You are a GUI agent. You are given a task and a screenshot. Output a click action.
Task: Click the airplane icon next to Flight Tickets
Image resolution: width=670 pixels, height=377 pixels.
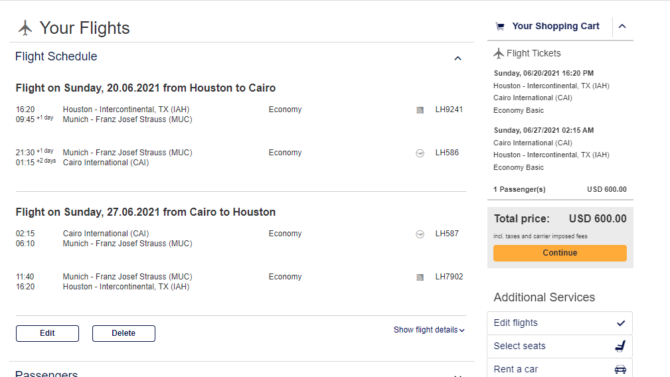pos(499,53)
